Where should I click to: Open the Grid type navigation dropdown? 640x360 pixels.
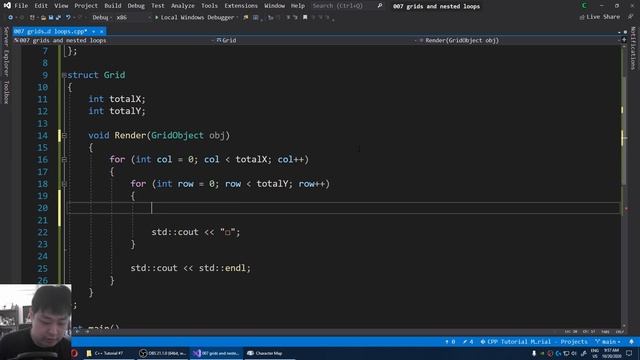click(316, 40)
